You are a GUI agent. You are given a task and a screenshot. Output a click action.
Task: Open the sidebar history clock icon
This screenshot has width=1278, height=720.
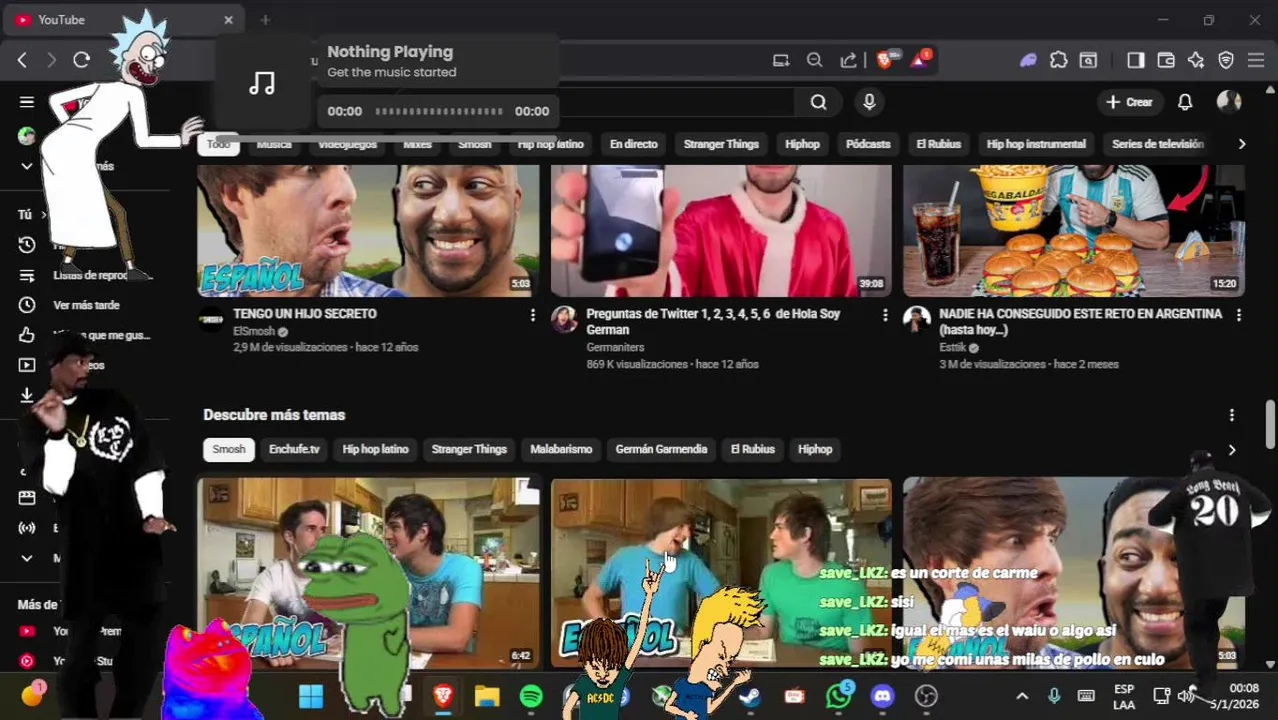[x=27, y=245]
